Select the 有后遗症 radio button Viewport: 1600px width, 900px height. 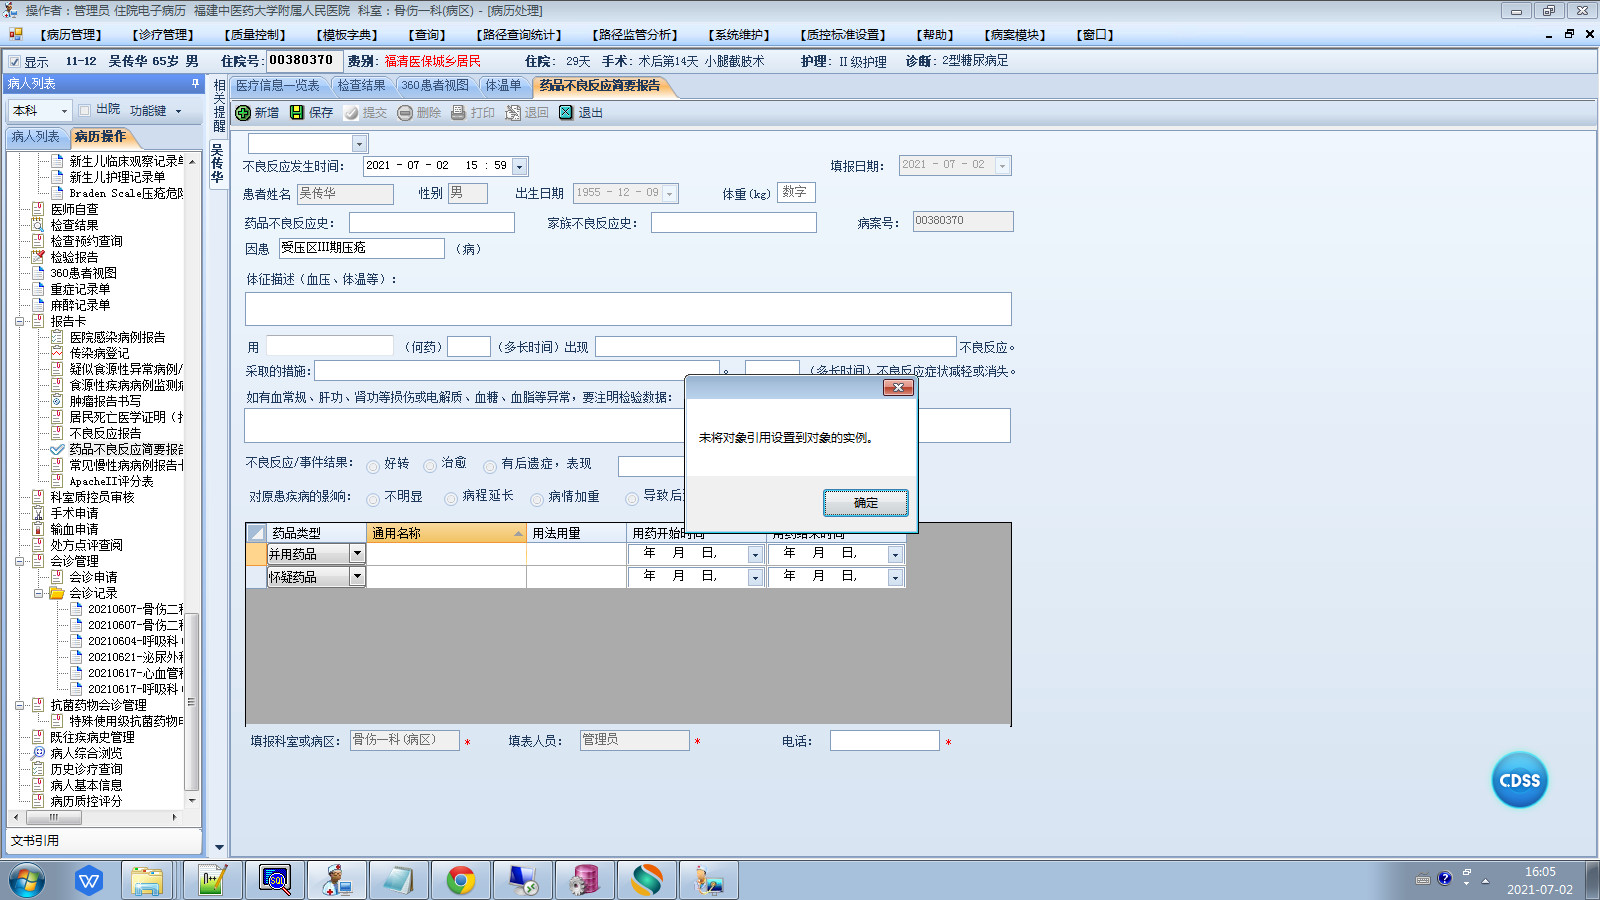[x=490, y=466]
